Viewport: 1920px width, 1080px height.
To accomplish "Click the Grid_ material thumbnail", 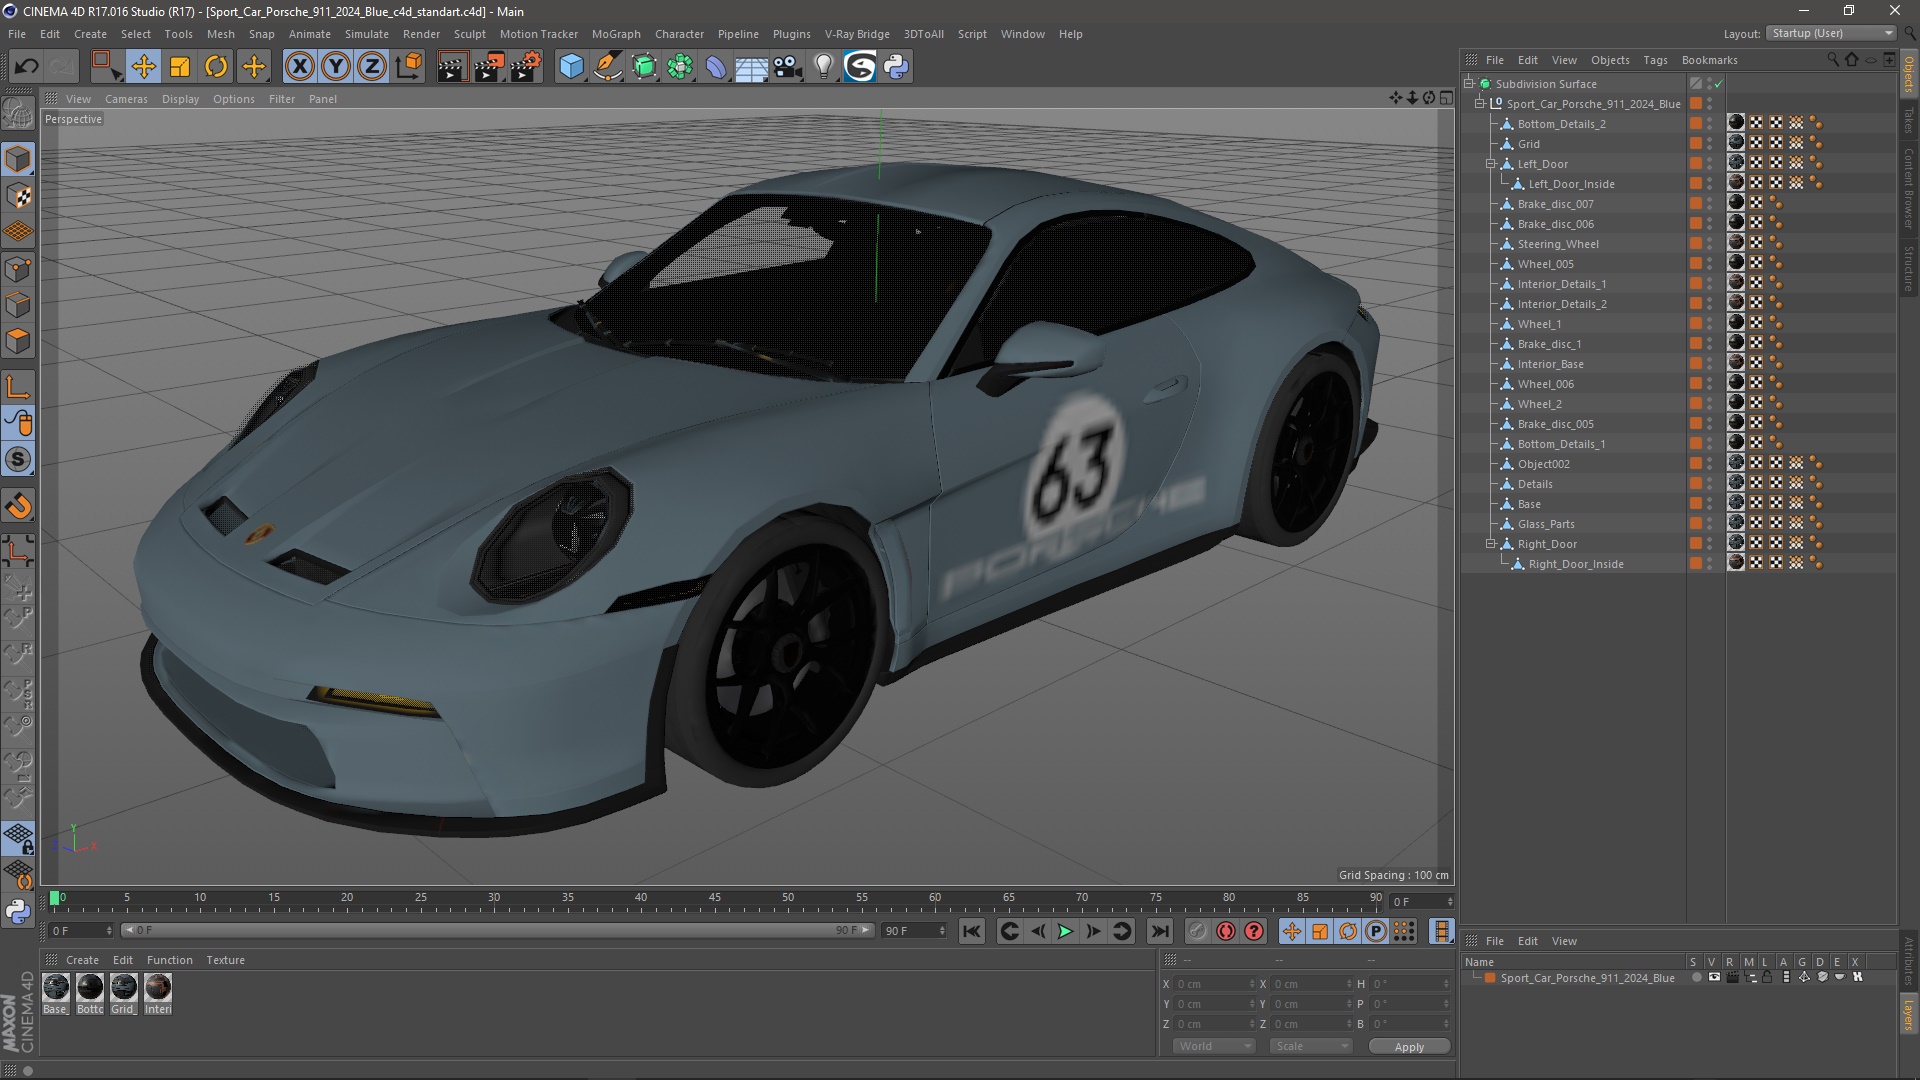I will click(124, 988).
